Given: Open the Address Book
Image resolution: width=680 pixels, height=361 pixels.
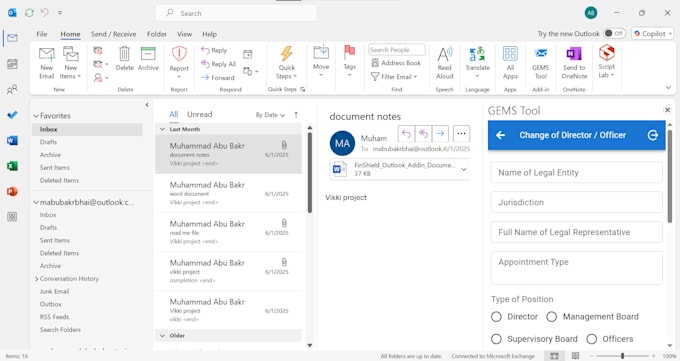Looking at the screenshot, I should coord(396,63).
